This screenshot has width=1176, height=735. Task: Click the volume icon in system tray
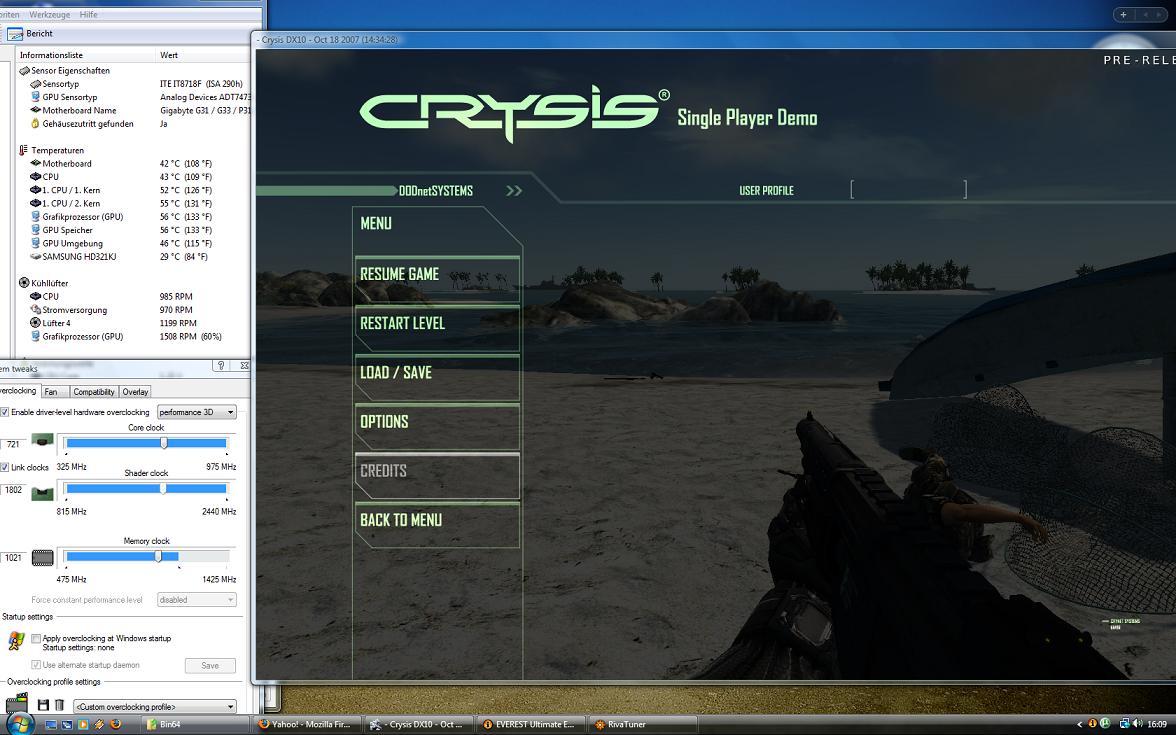[1138, 724]
